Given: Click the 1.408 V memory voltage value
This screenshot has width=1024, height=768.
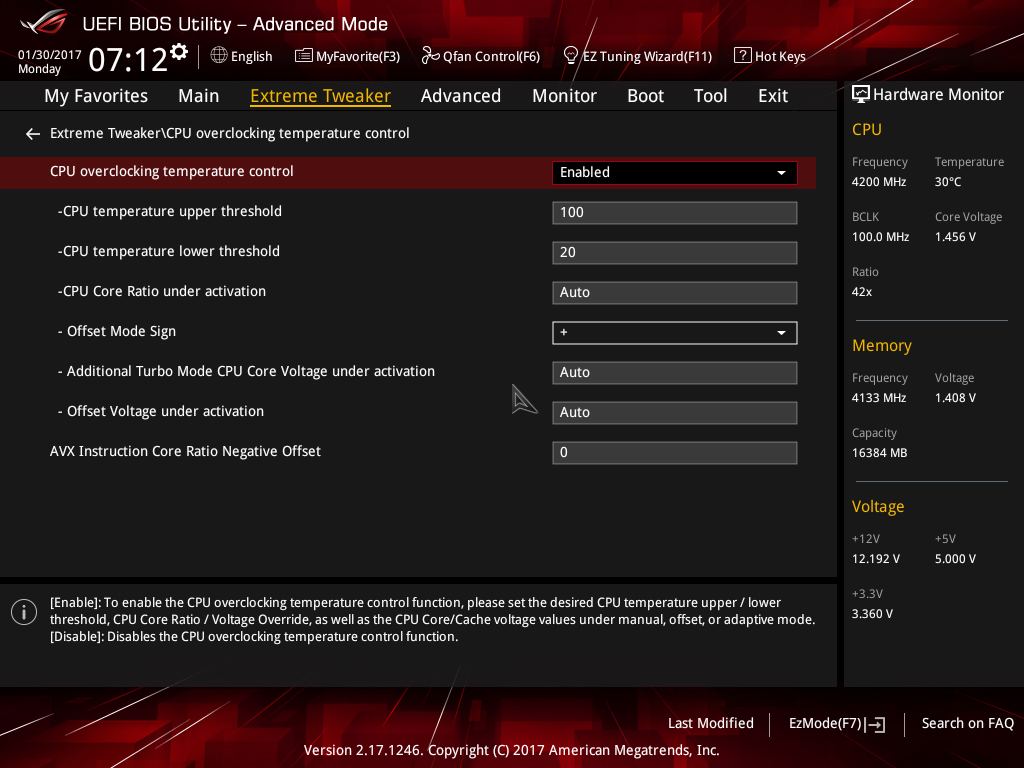Looking at the screenshot, I should click(955, 398).
